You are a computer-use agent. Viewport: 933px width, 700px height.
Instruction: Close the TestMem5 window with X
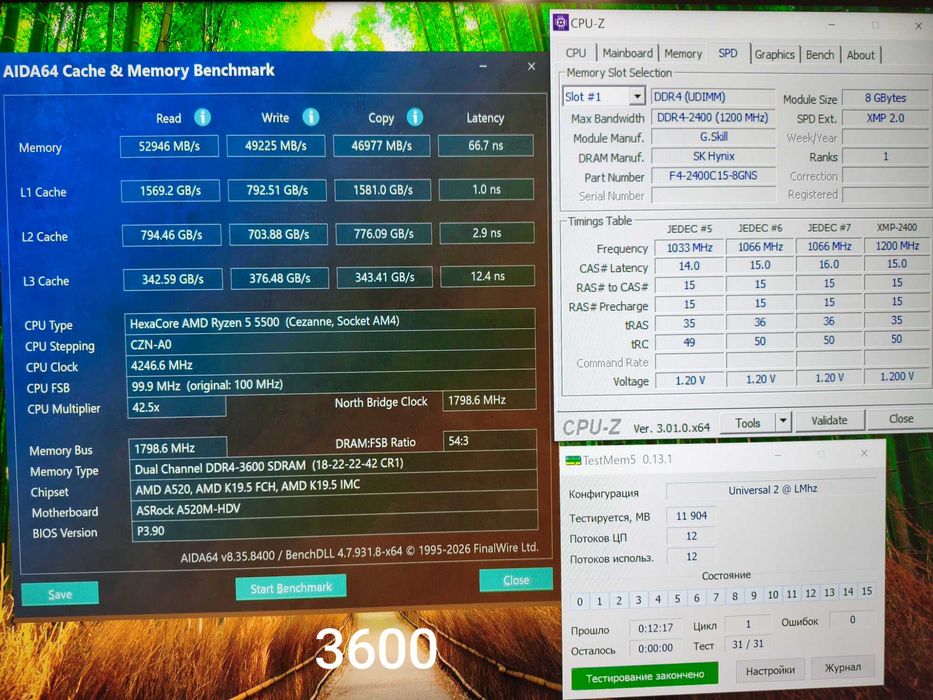864,453
